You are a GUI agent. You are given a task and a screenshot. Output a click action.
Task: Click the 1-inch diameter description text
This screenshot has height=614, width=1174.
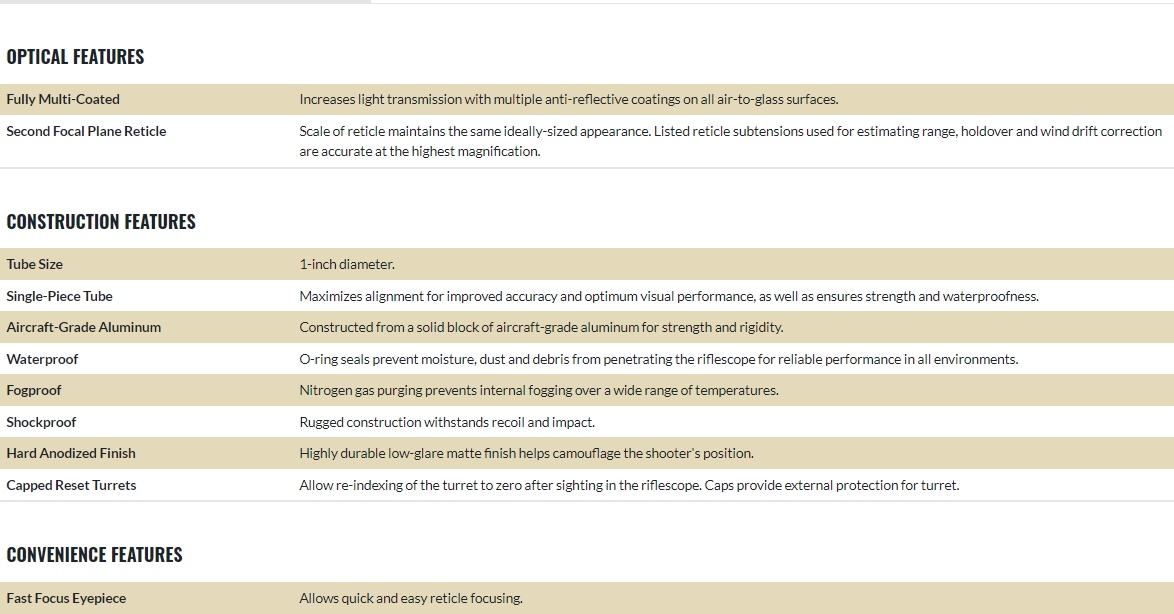tap(347, 264)
